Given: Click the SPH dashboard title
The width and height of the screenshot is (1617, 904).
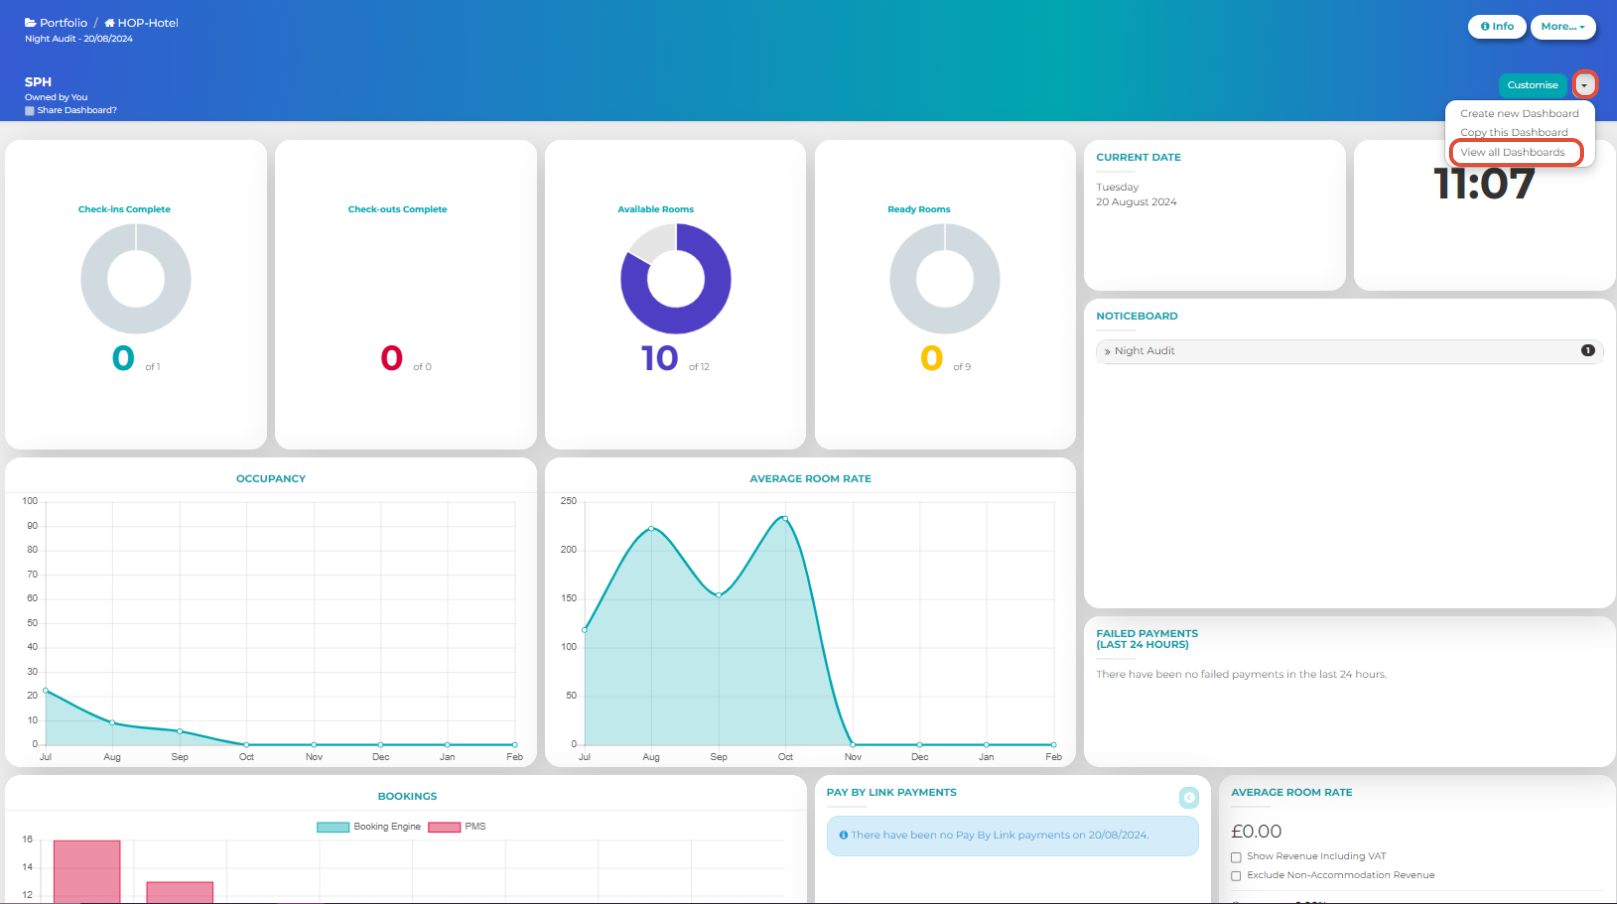Looking at the screenshot, I should coord(38,82).
